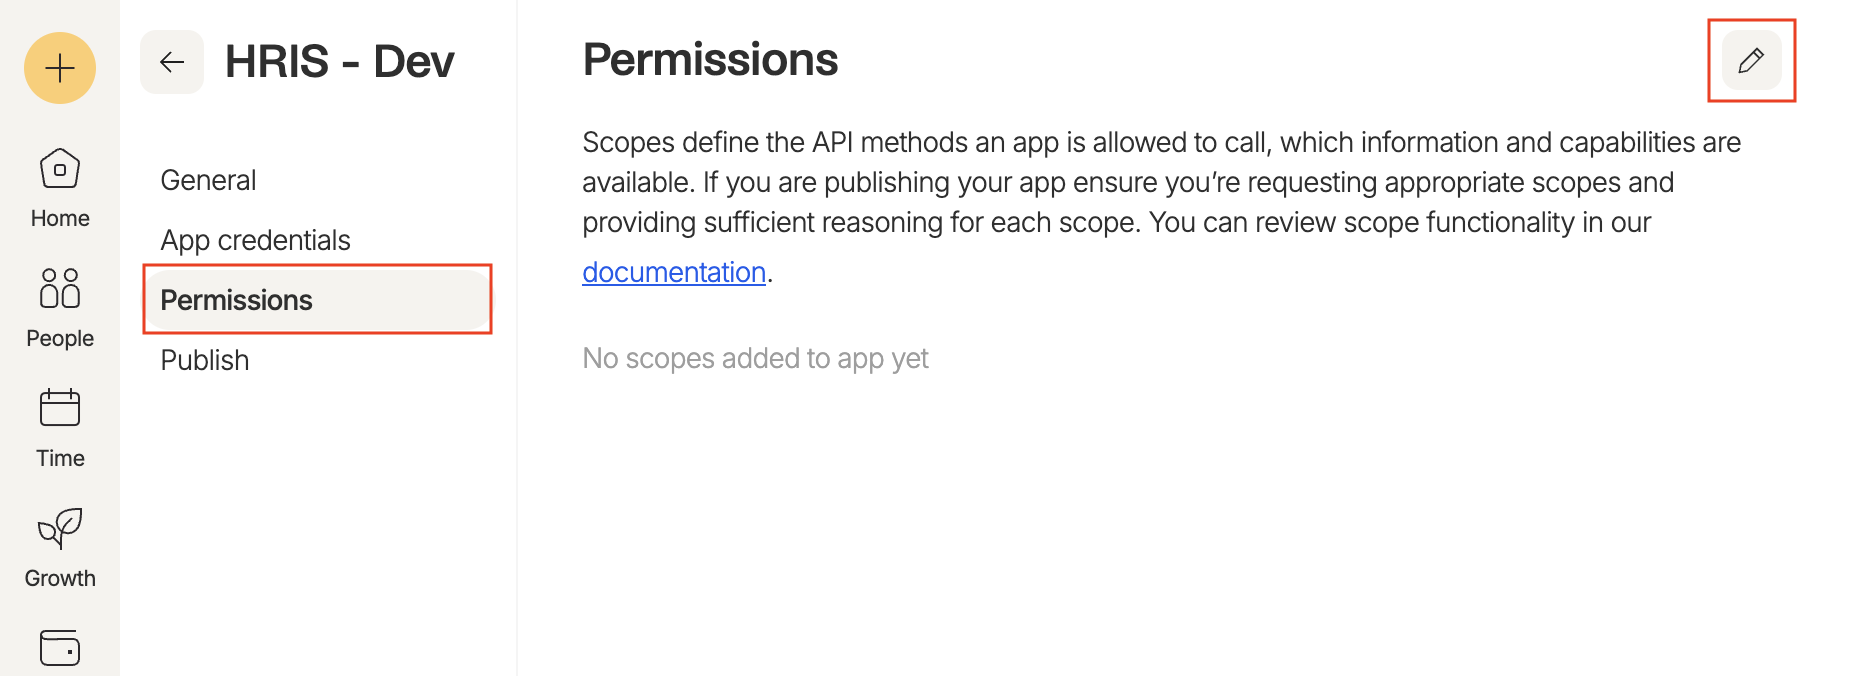The height and width of the screenshot is (676, 1860).
Task: Open the Publish section
Action: pos(204,360)
